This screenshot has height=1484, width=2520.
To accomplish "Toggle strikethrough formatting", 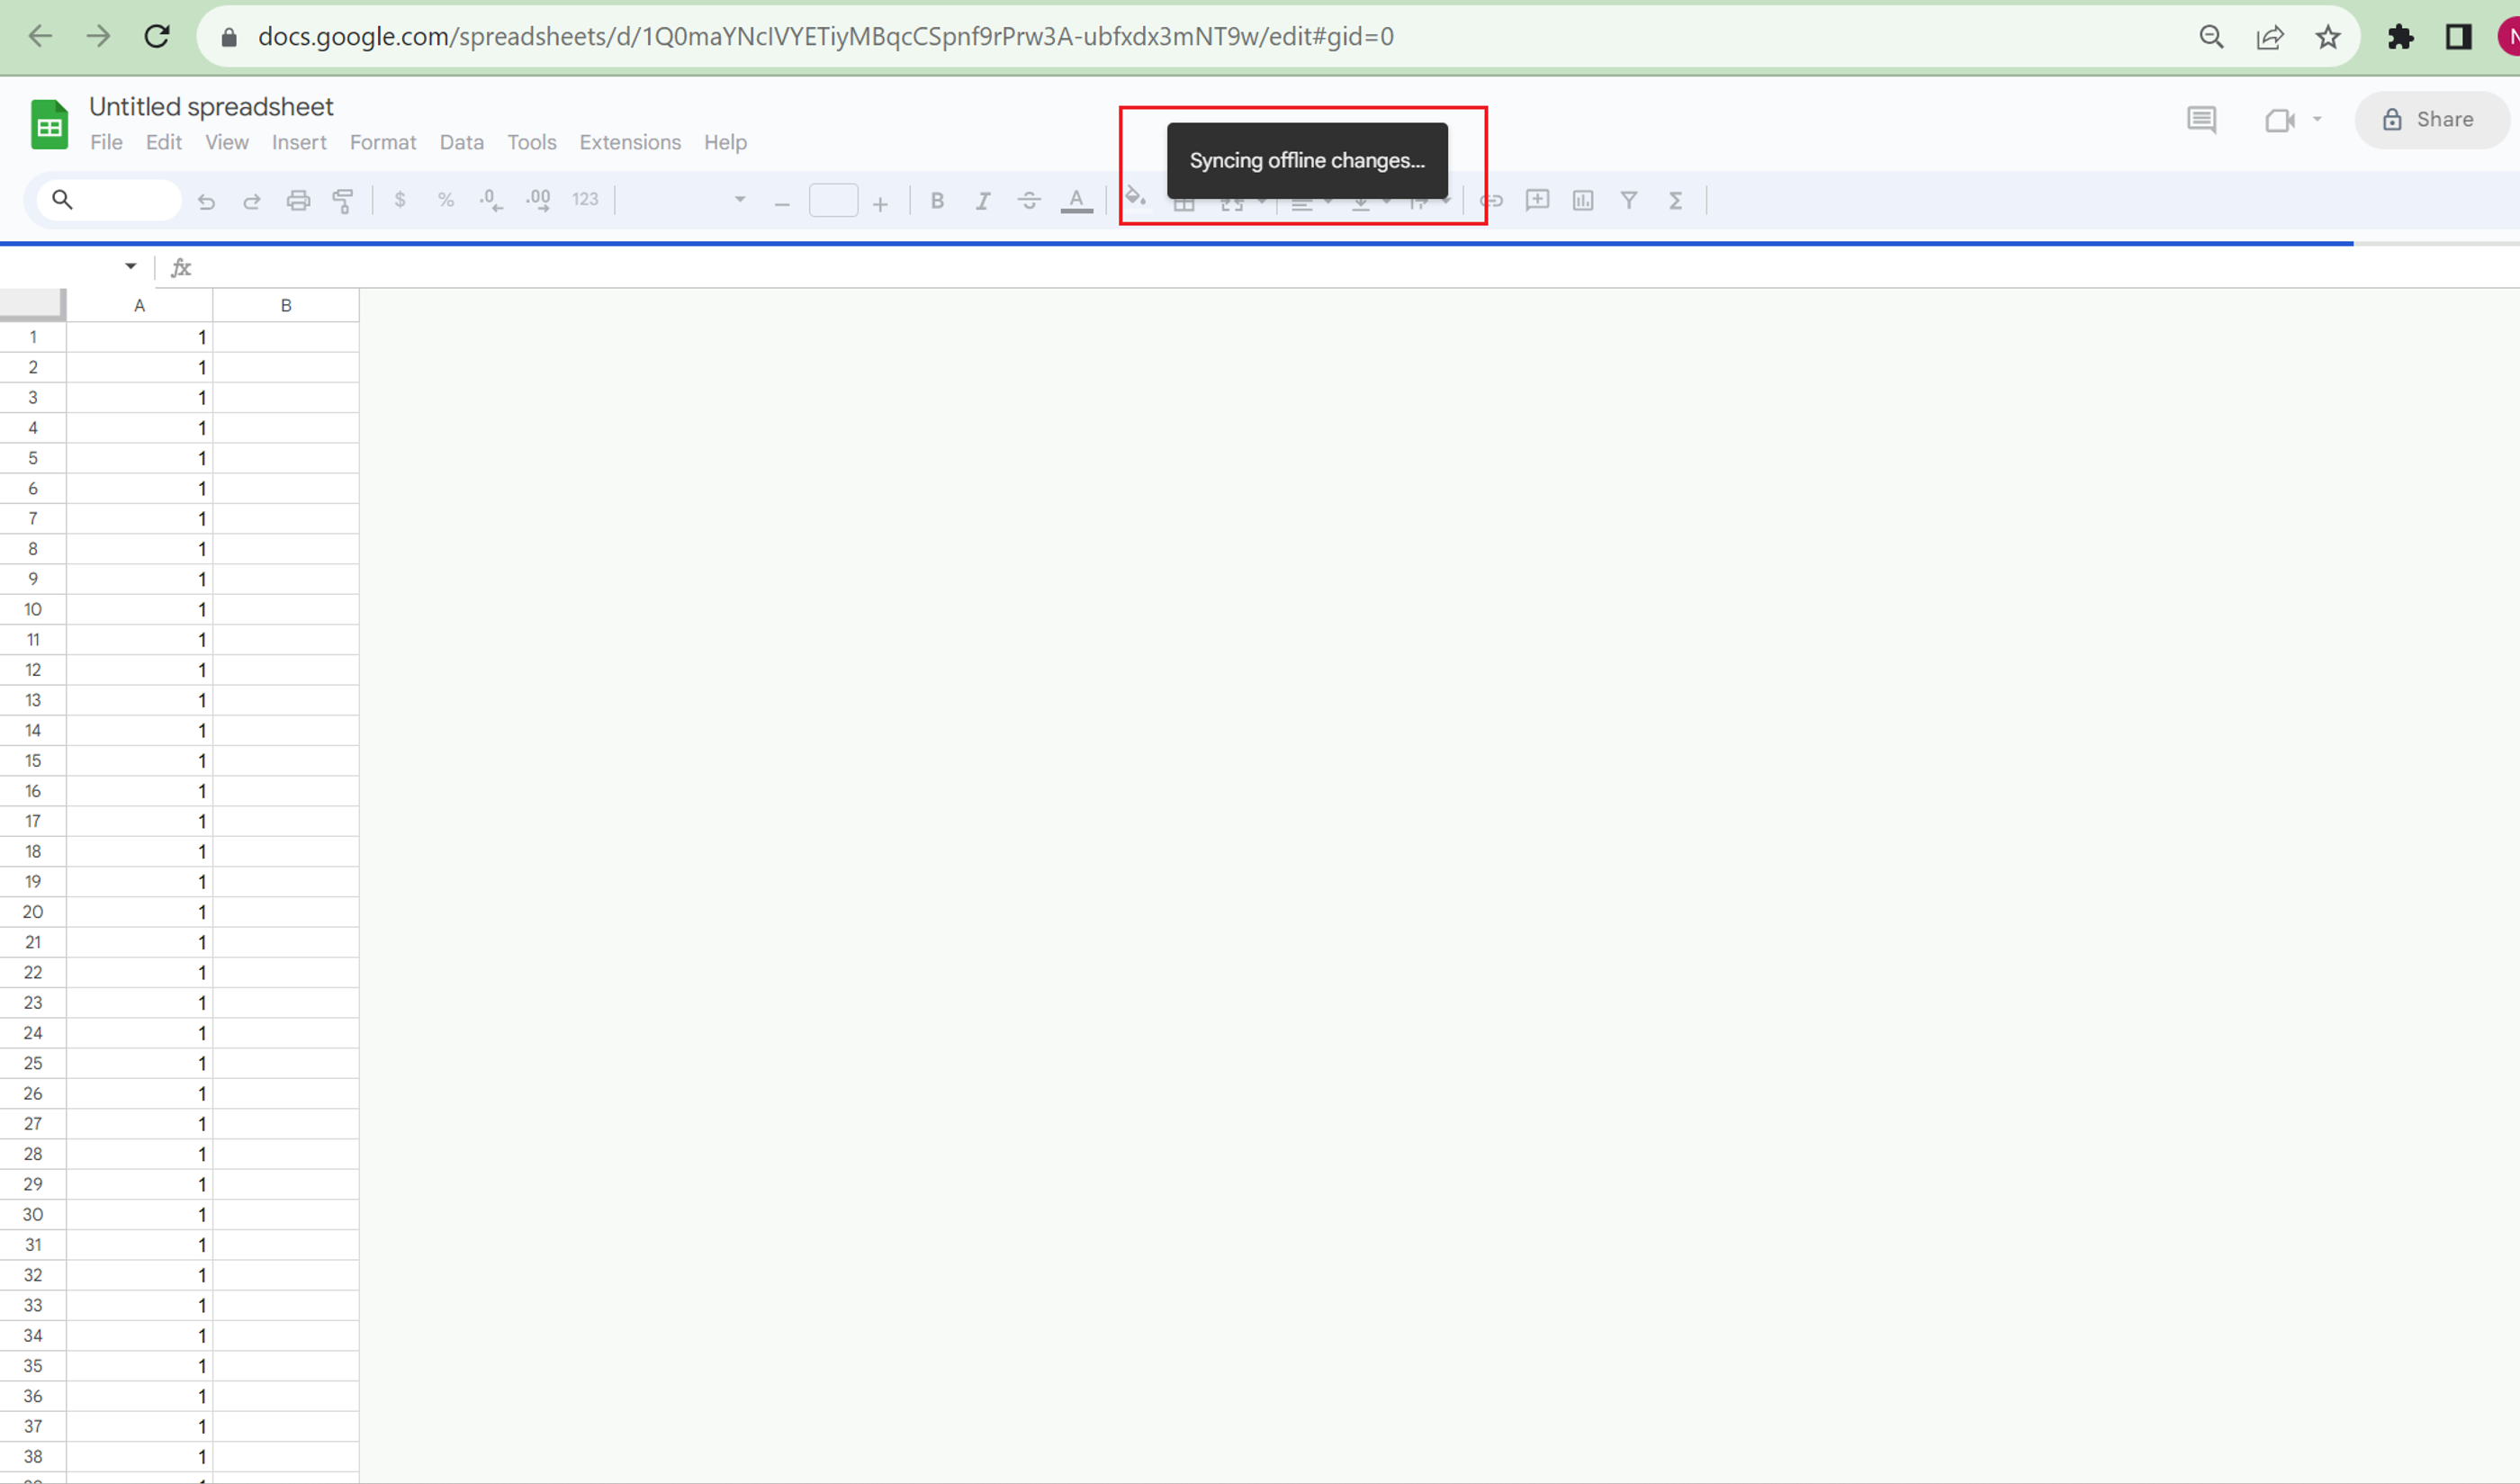I will pyautogui.click(x=1029, y=201).
